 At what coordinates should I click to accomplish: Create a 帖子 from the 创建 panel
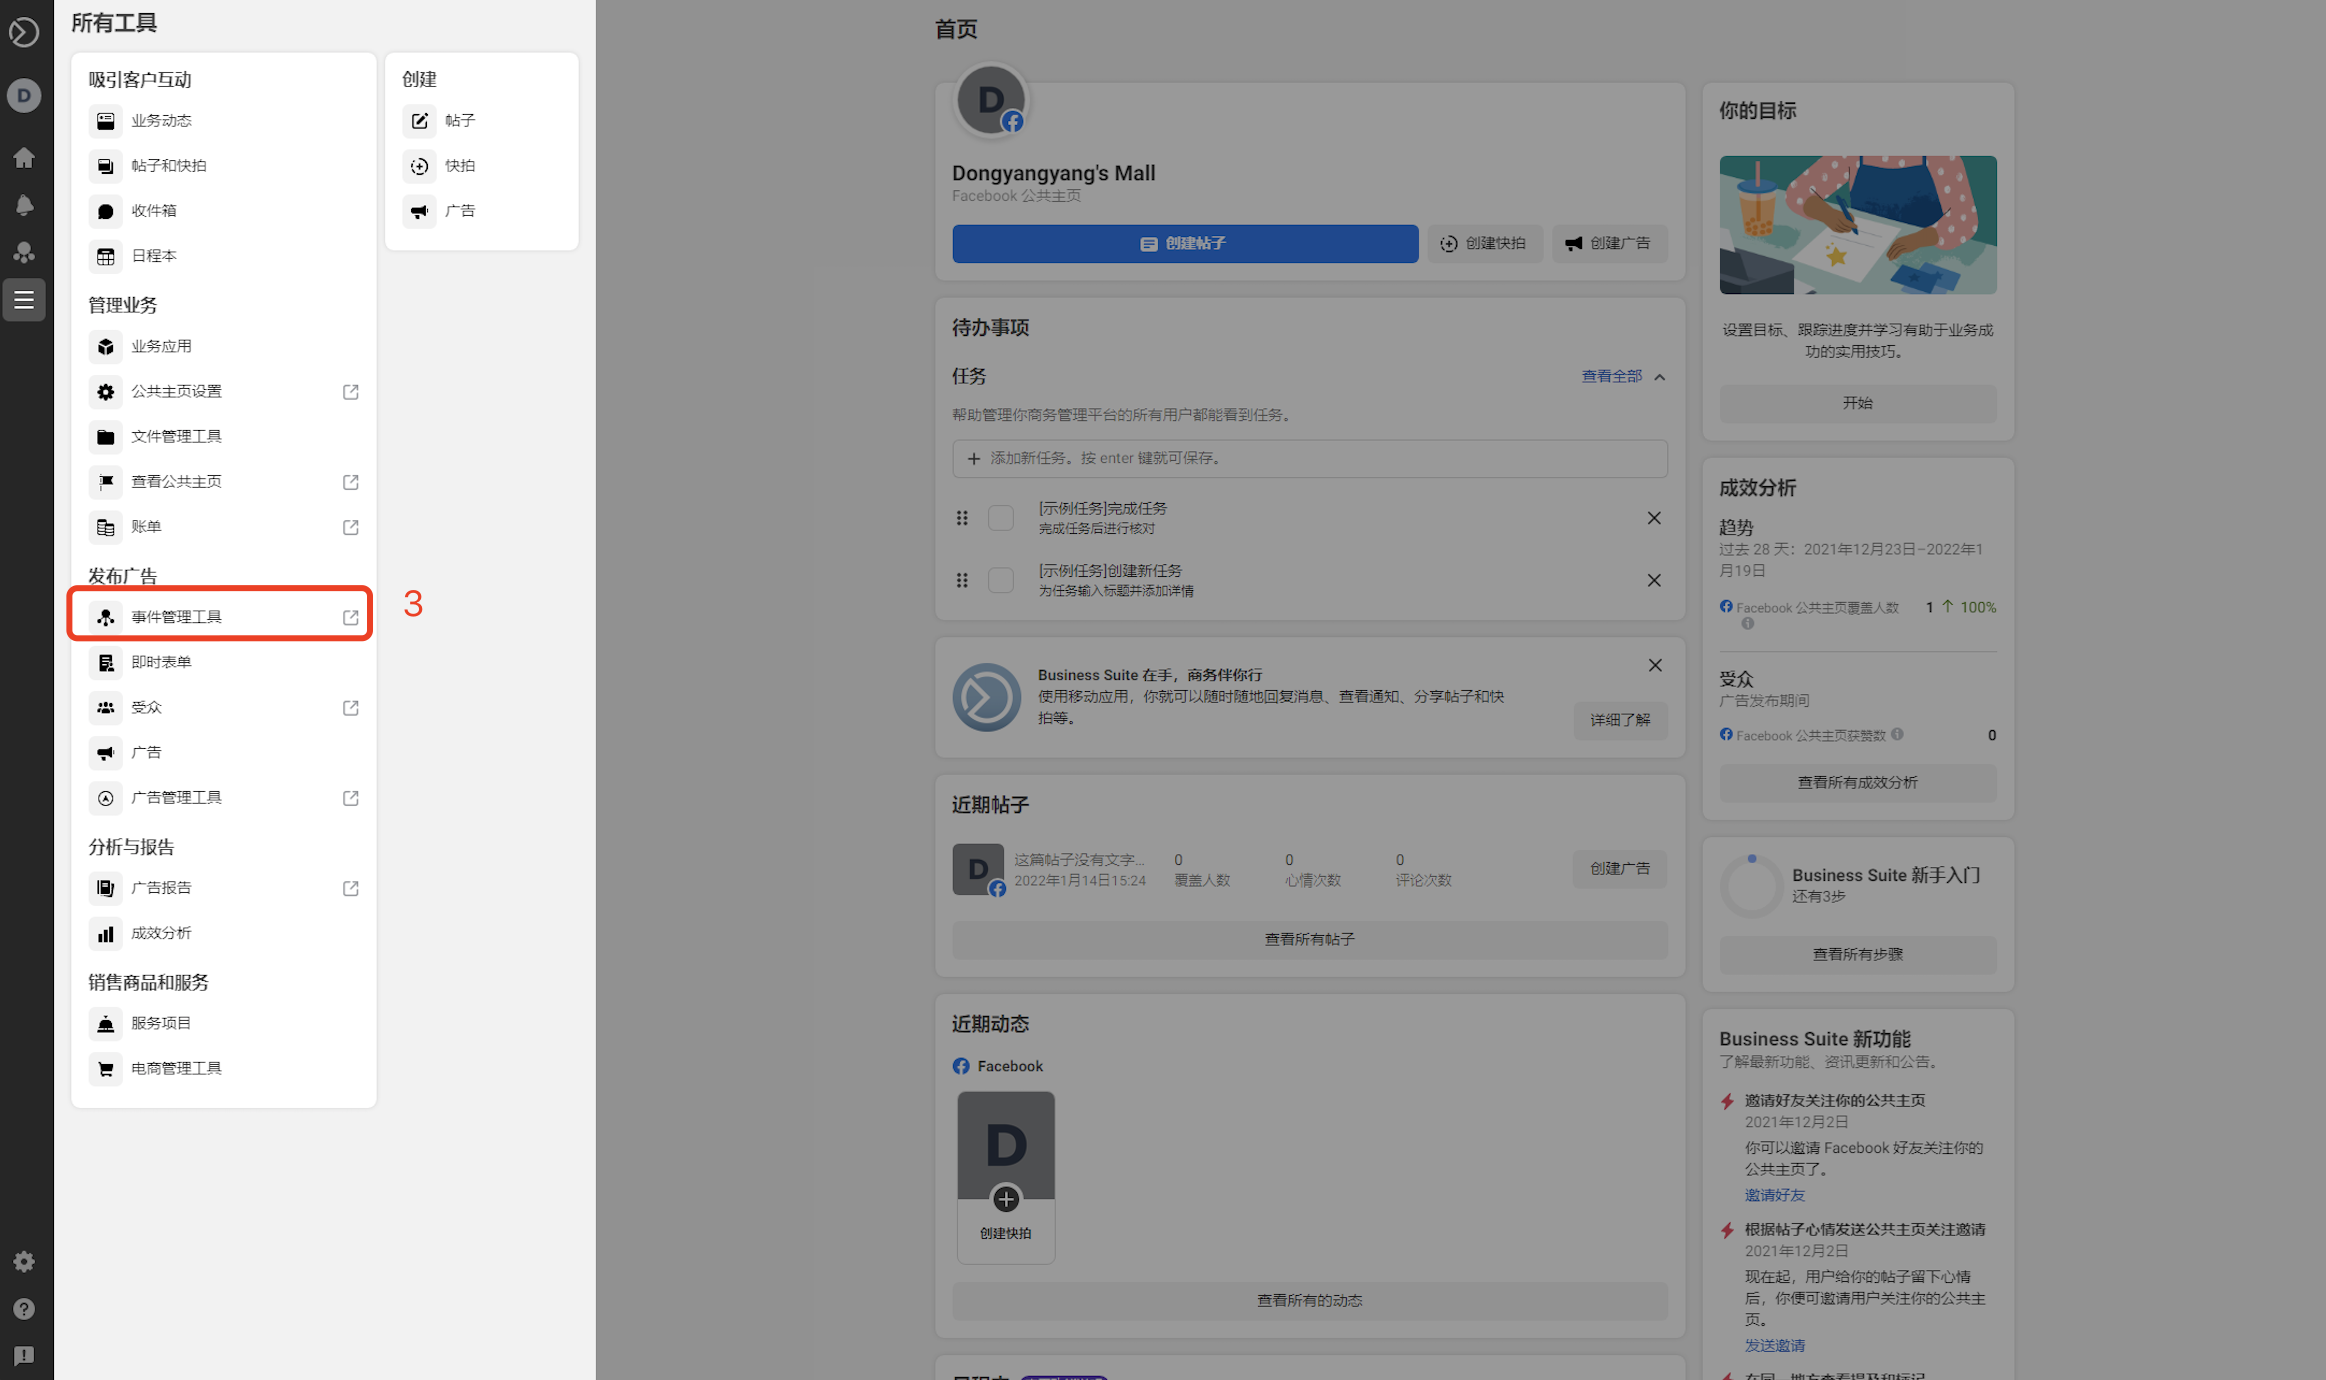[x=482, y=121]
